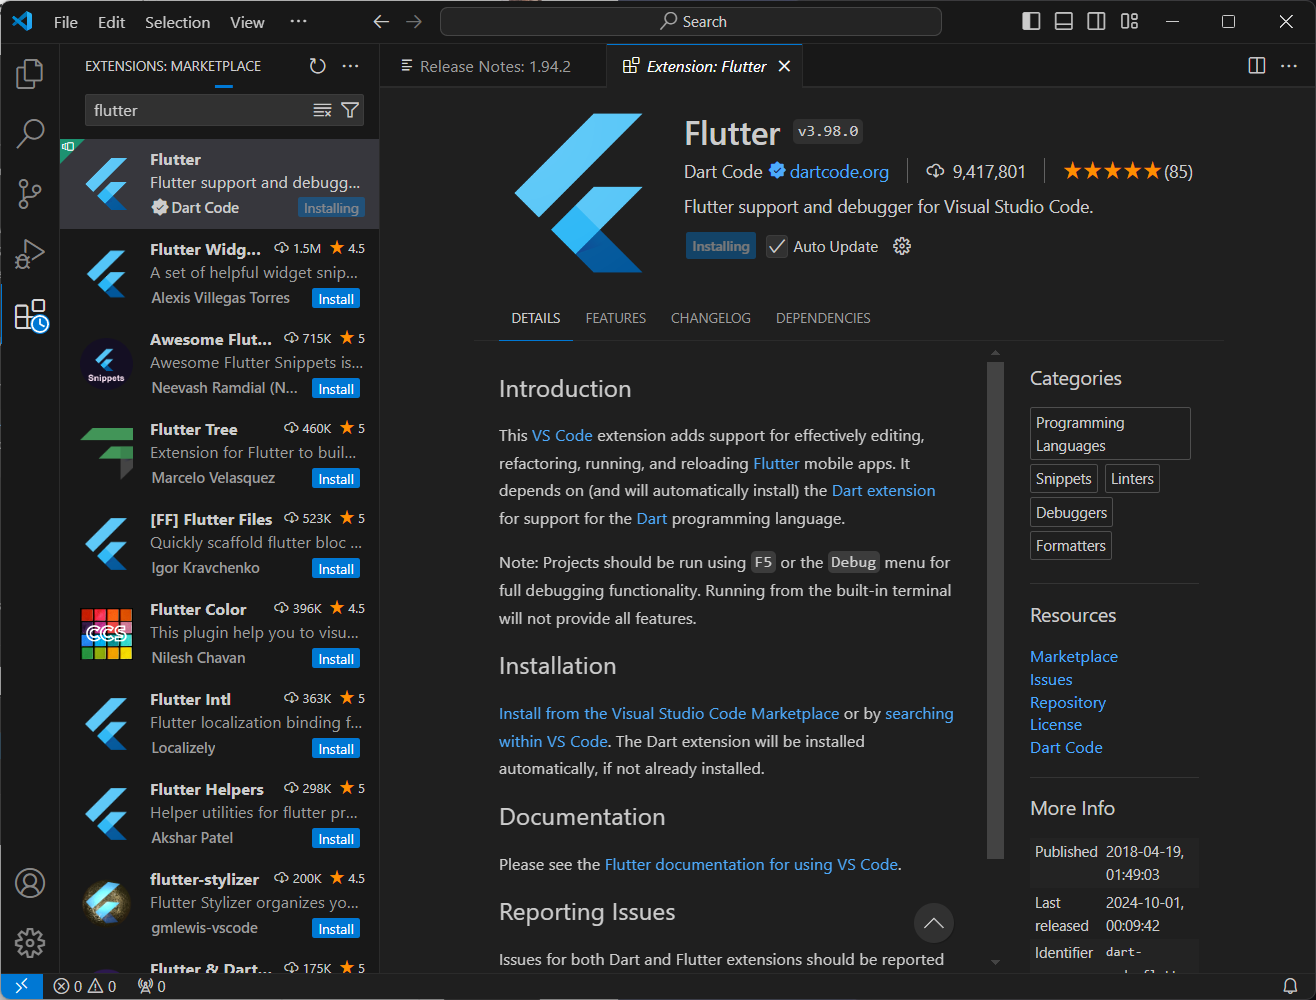
Task: Open the Marketplace resource link
Action: tap(1074, 656)
